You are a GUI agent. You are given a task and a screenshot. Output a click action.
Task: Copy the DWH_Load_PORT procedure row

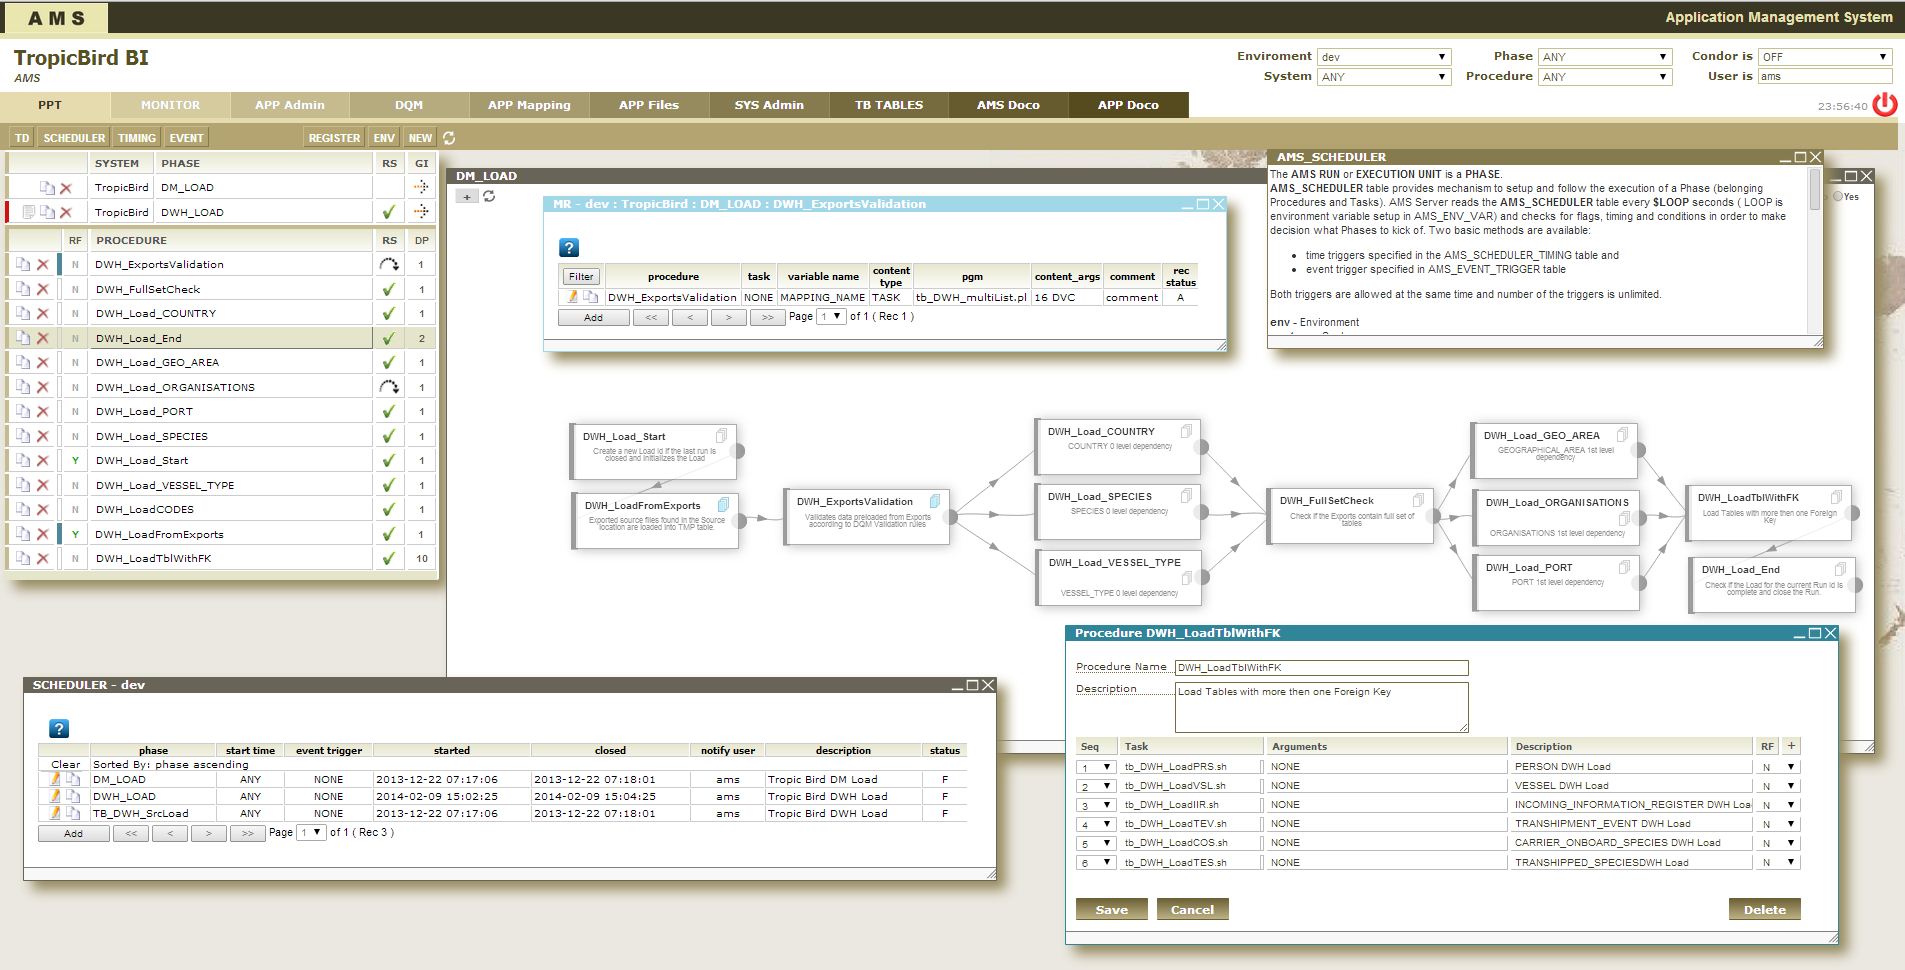pos(22,411)
